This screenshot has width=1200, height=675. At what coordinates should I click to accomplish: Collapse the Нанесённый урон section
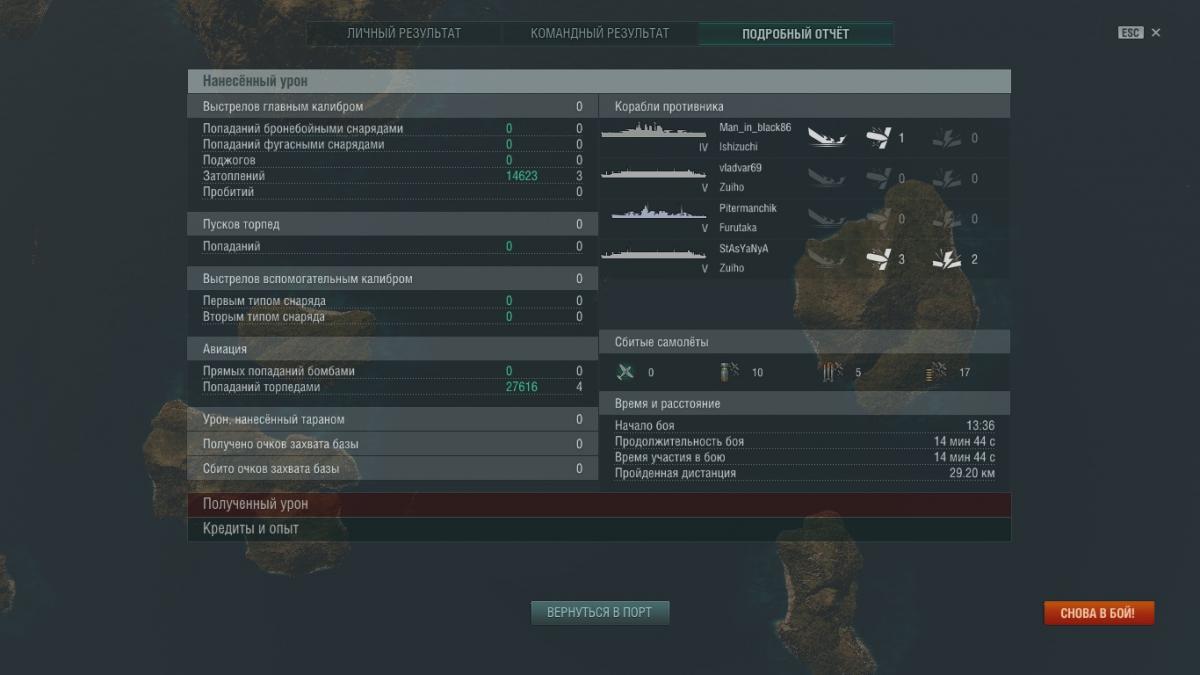click(x=599, y=81)
